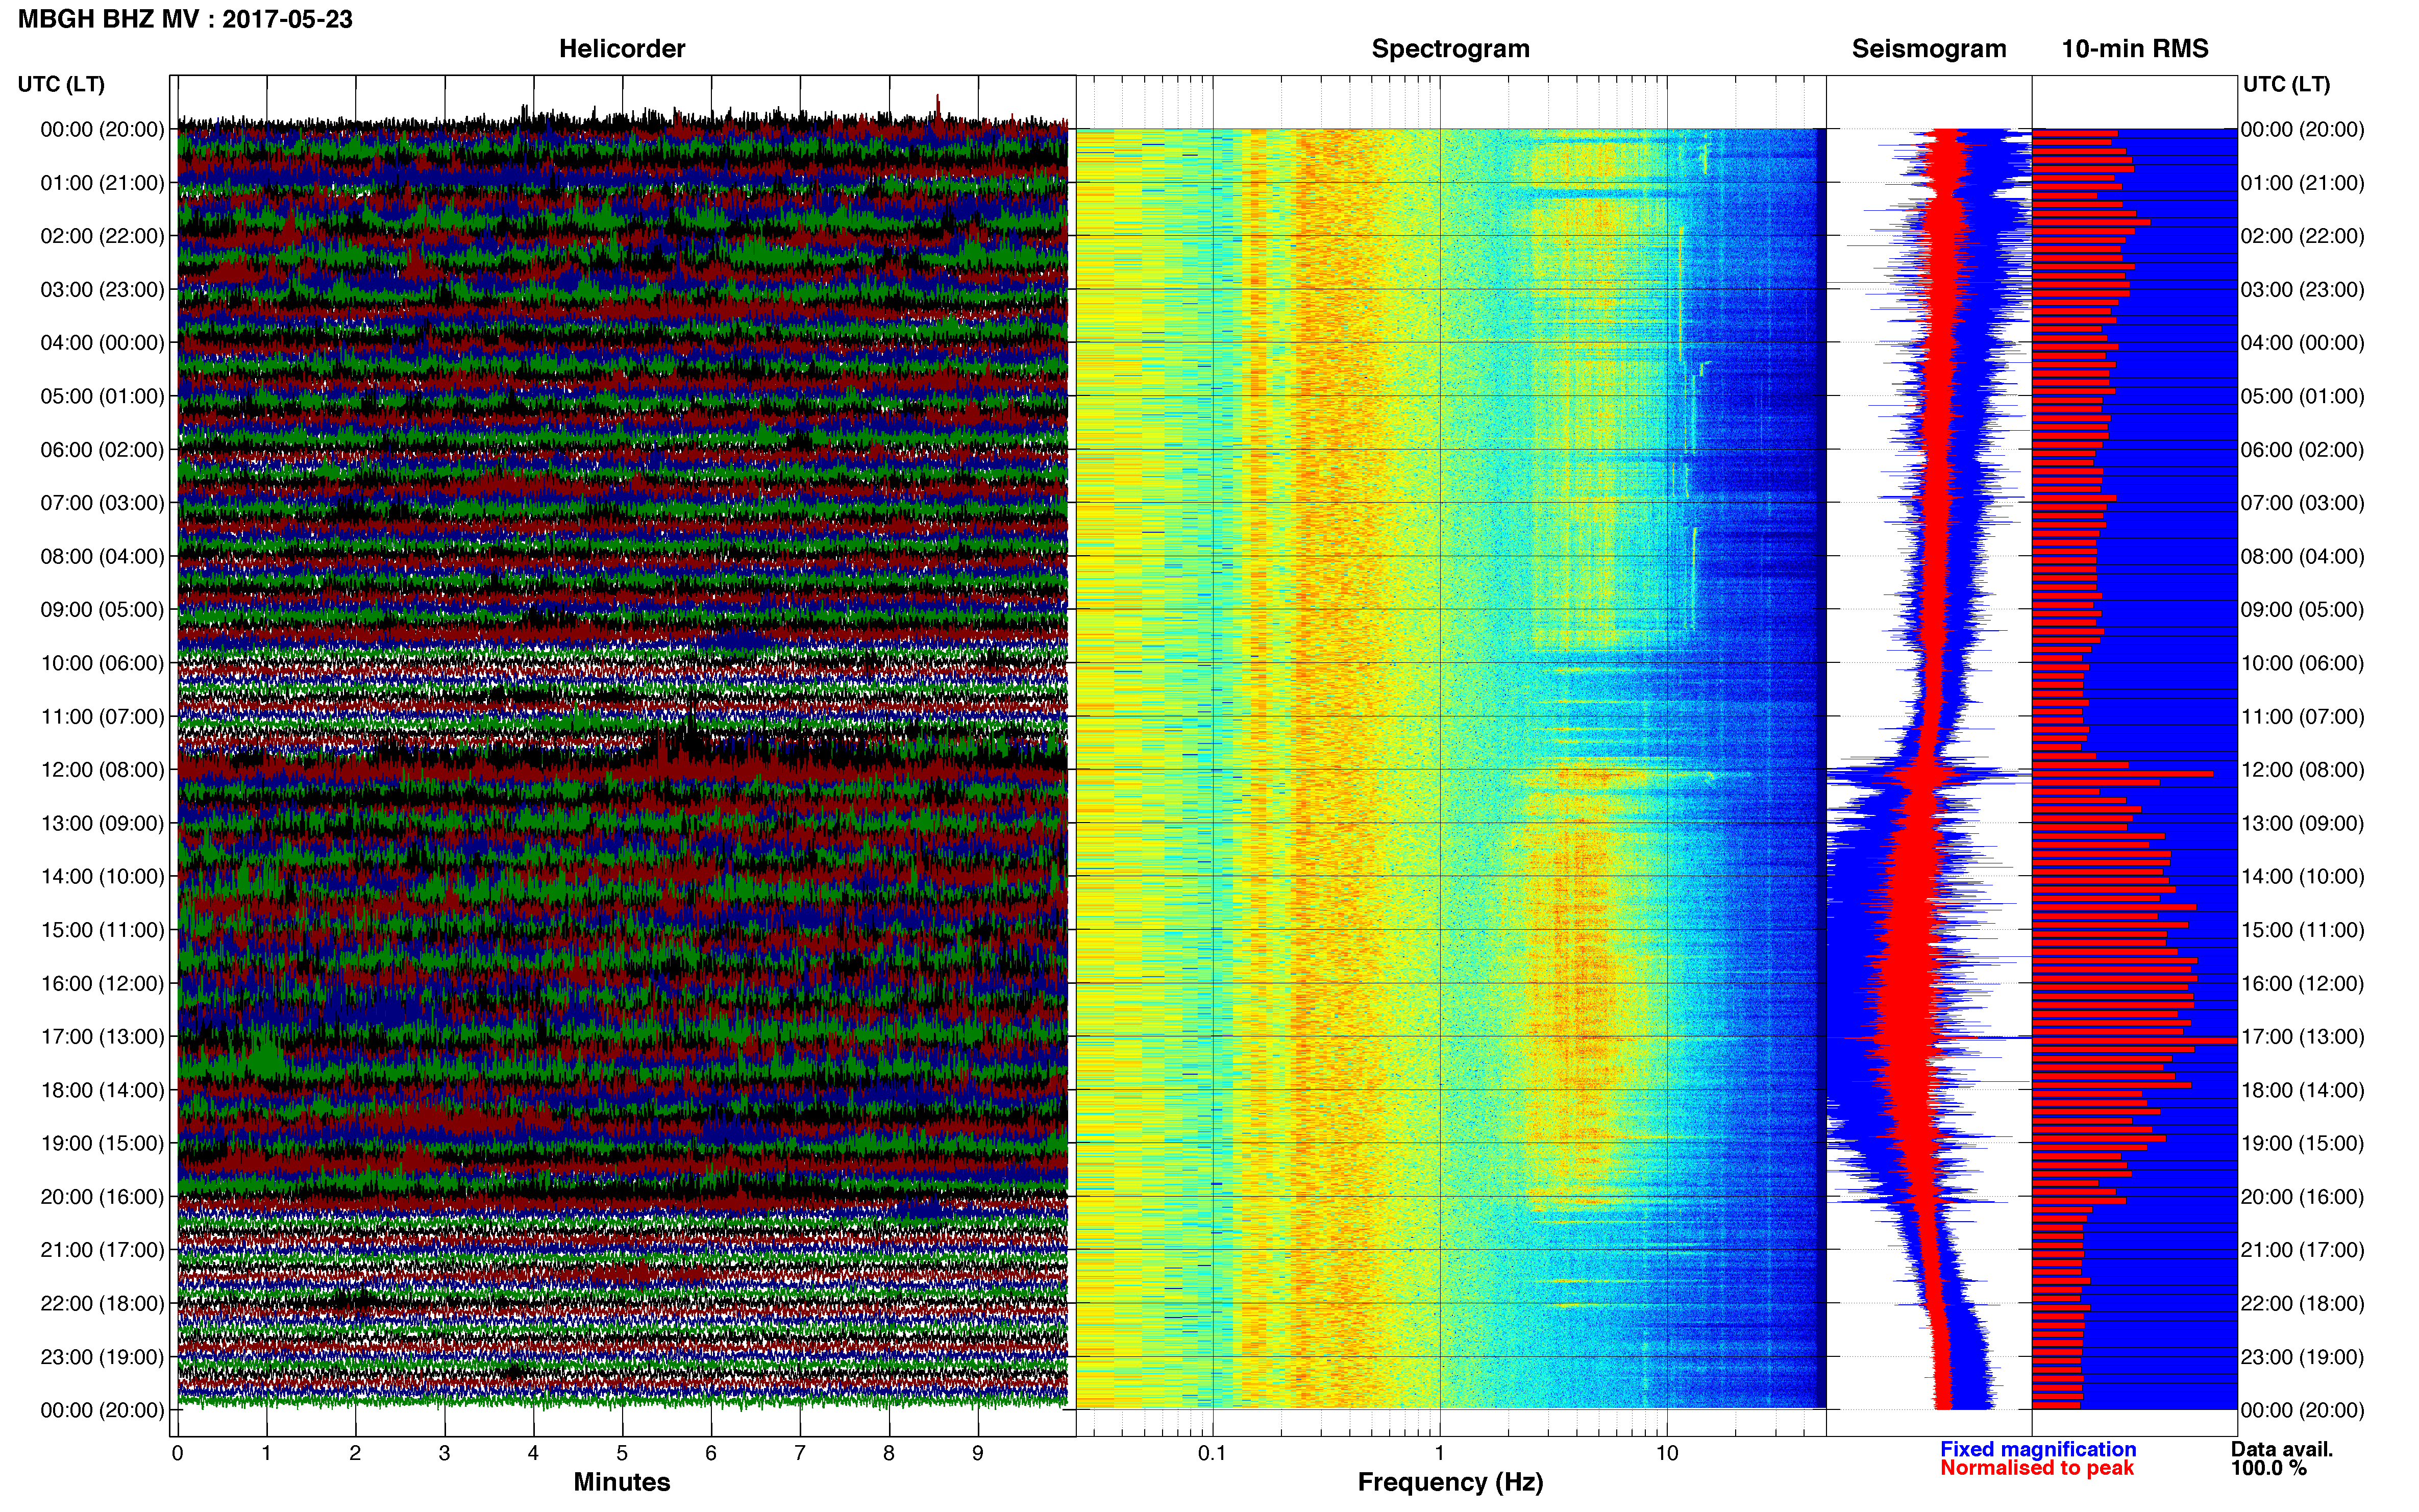Click the left '01:00 (21:00)' time label
Viewport: 2419px width, 1512px height.
pyautogui.click(x=102, y=183)
